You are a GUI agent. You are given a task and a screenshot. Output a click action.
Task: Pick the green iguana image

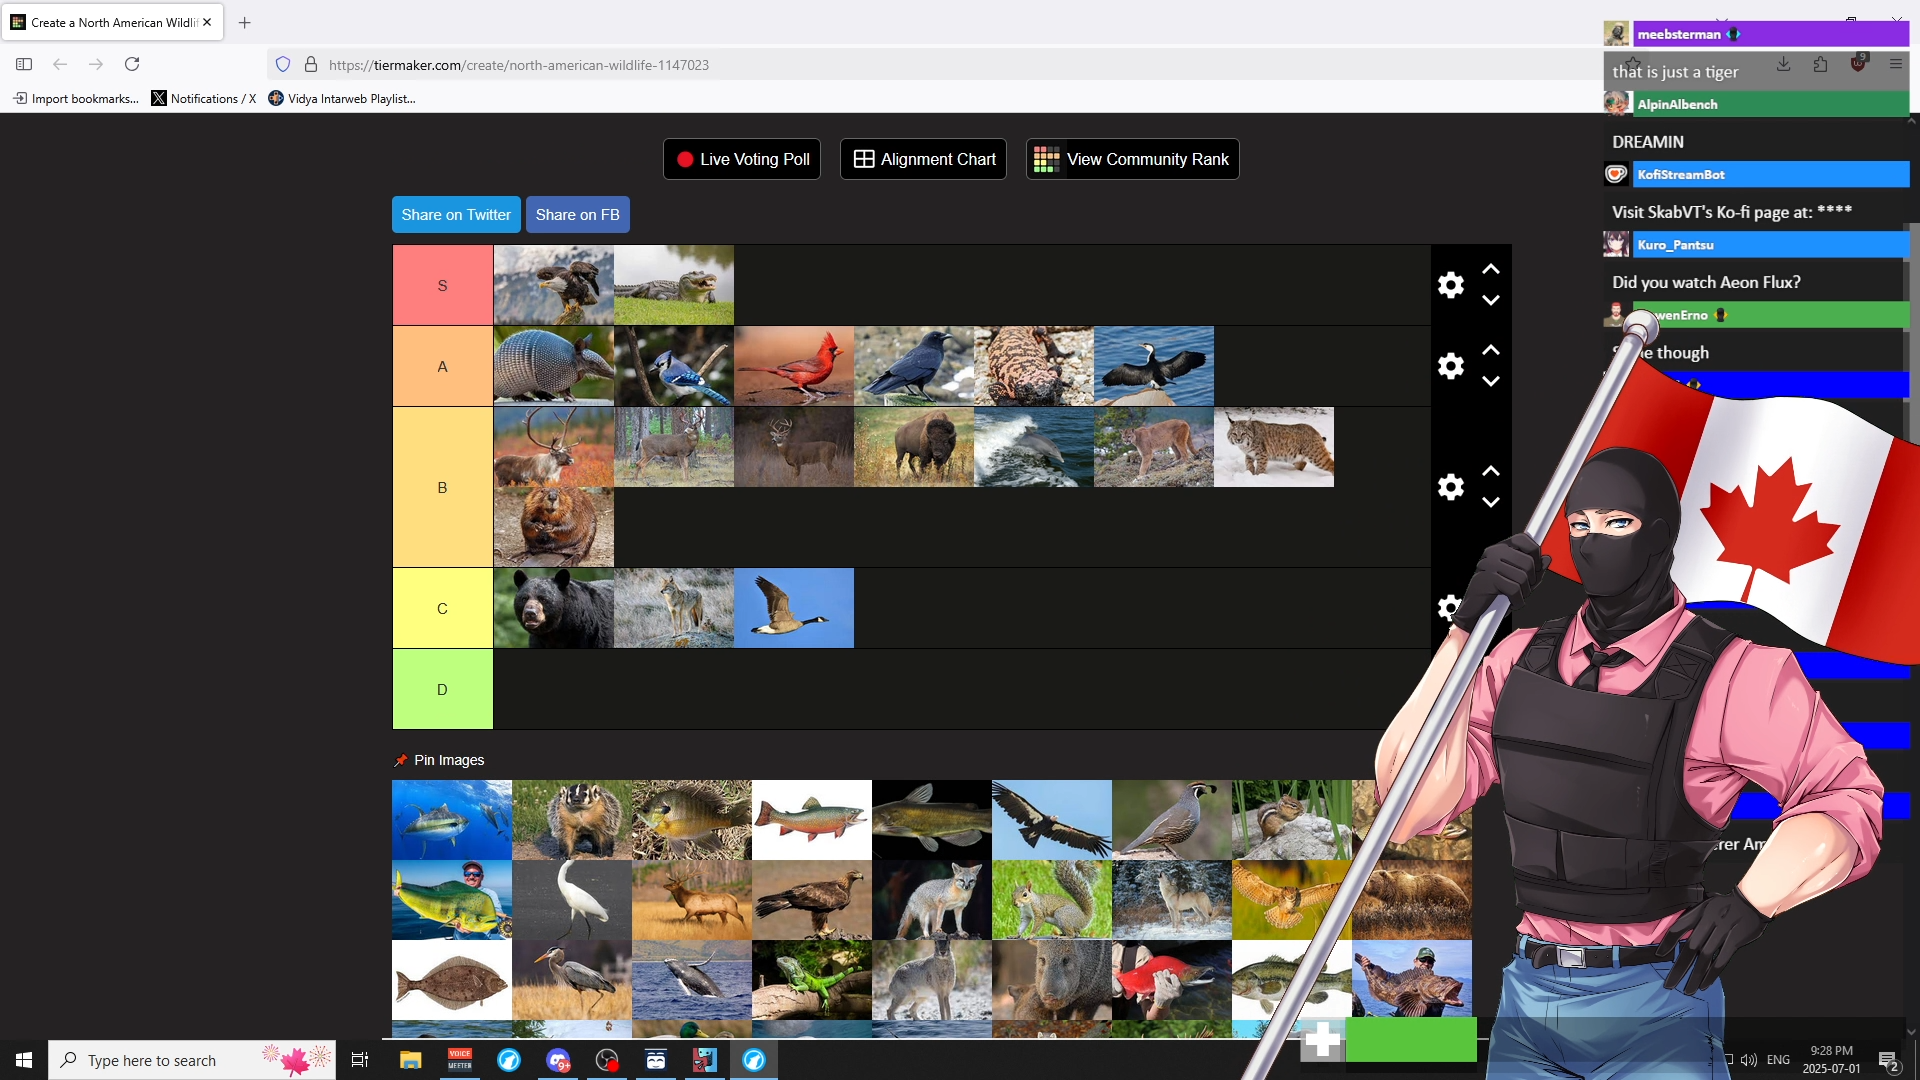(812, 980)
